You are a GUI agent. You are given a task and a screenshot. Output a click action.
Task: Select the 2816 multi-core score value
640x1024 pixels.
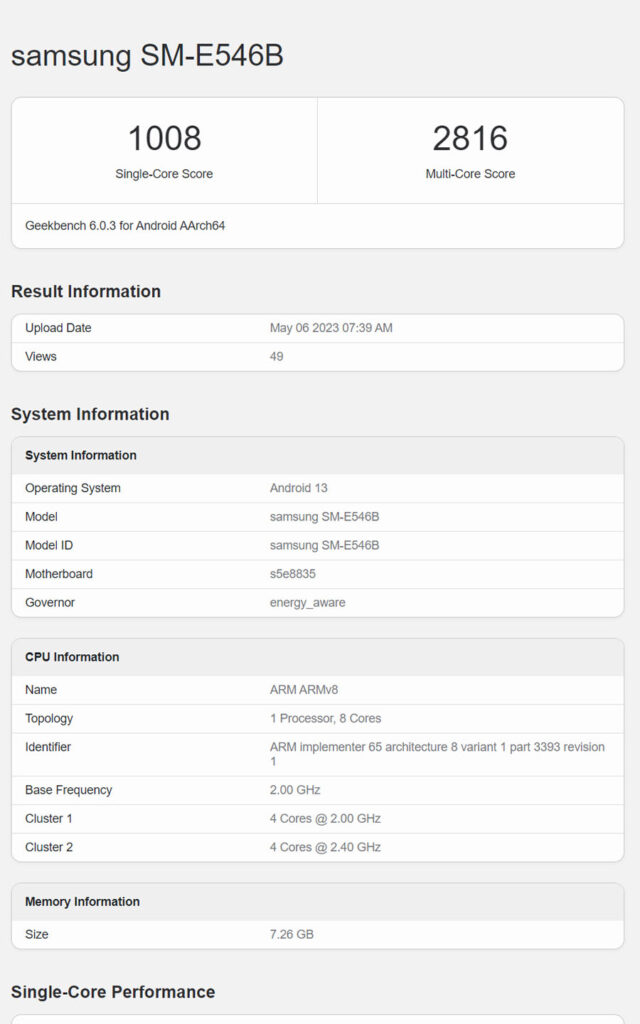470,138
